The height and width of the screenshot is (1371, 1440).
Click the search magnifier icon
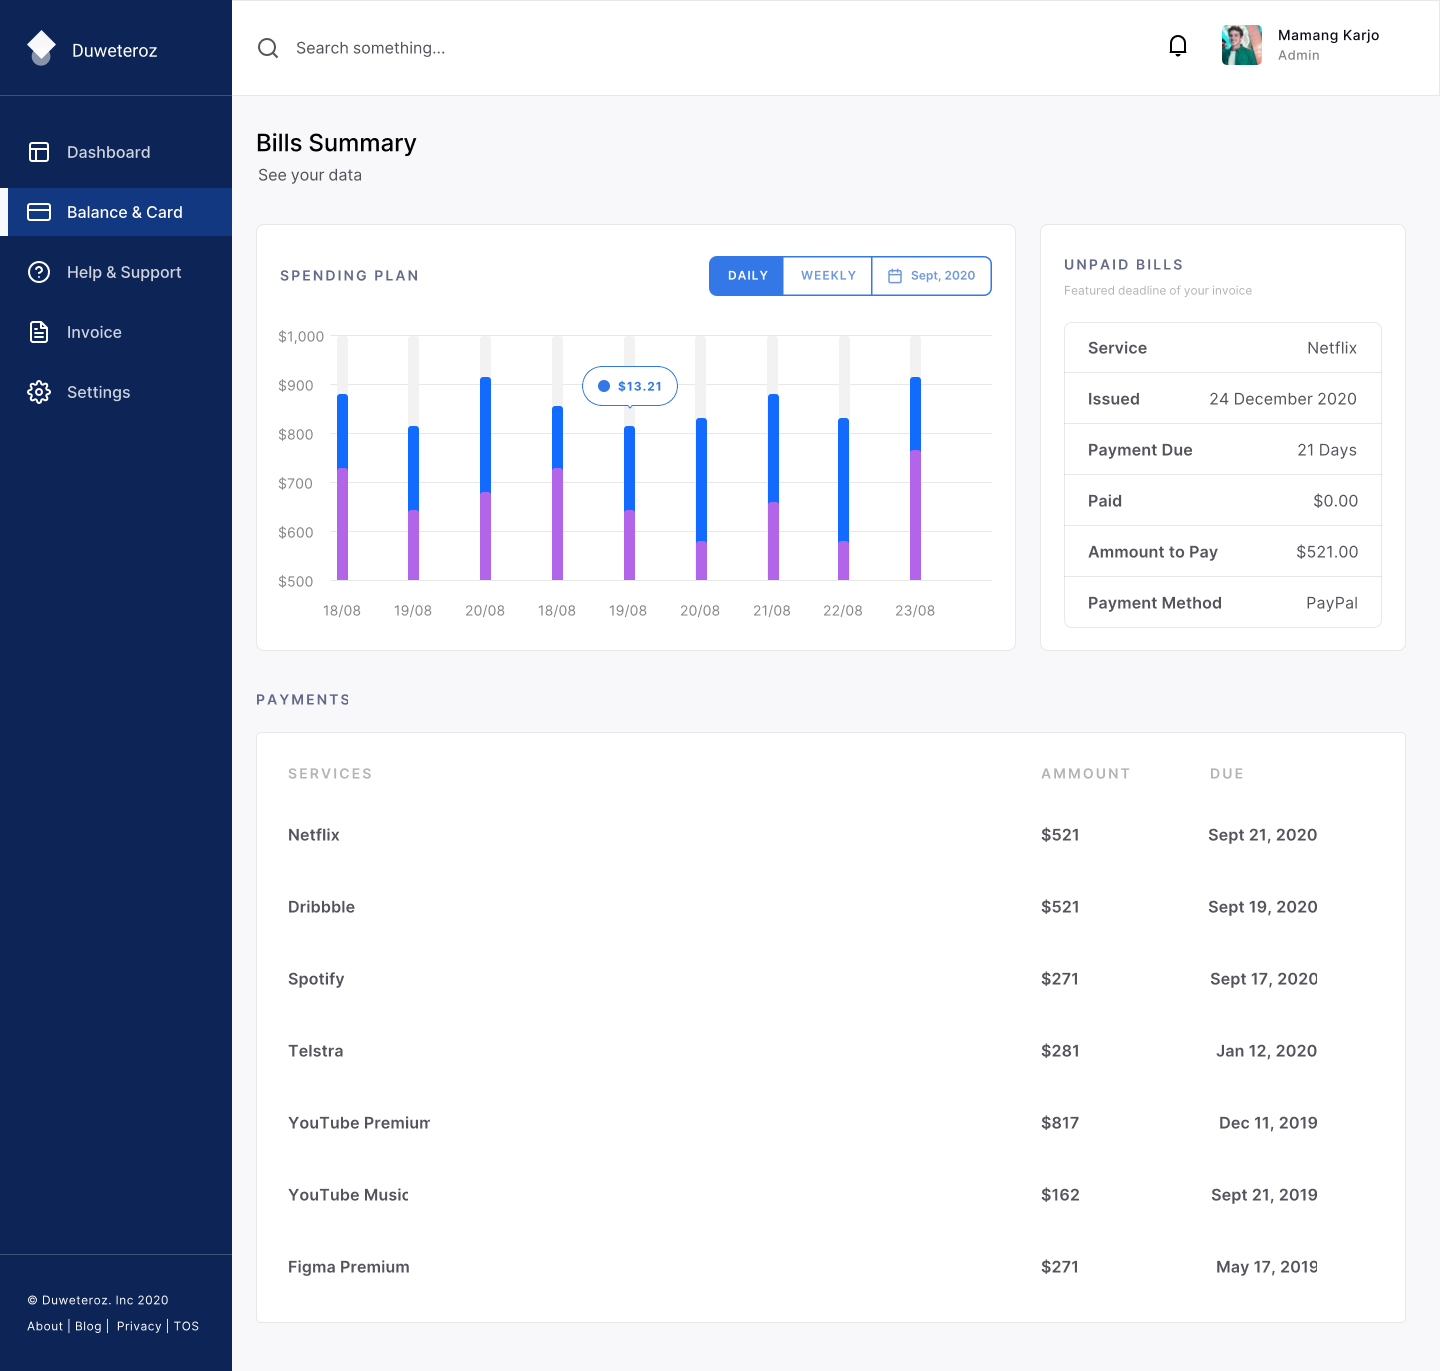click(268, 48)
